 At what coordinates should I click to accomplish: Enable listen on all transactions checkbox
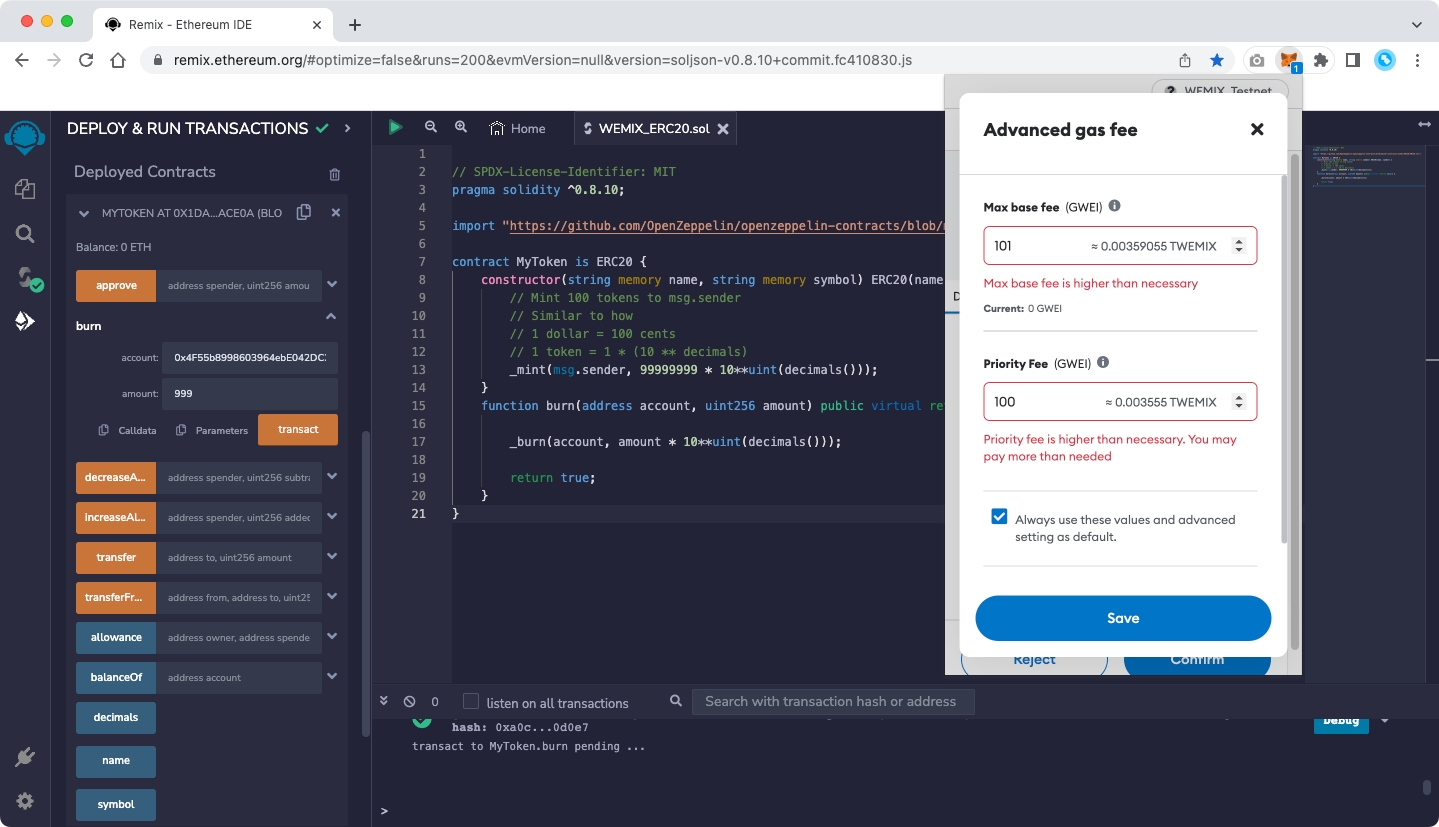471,702
